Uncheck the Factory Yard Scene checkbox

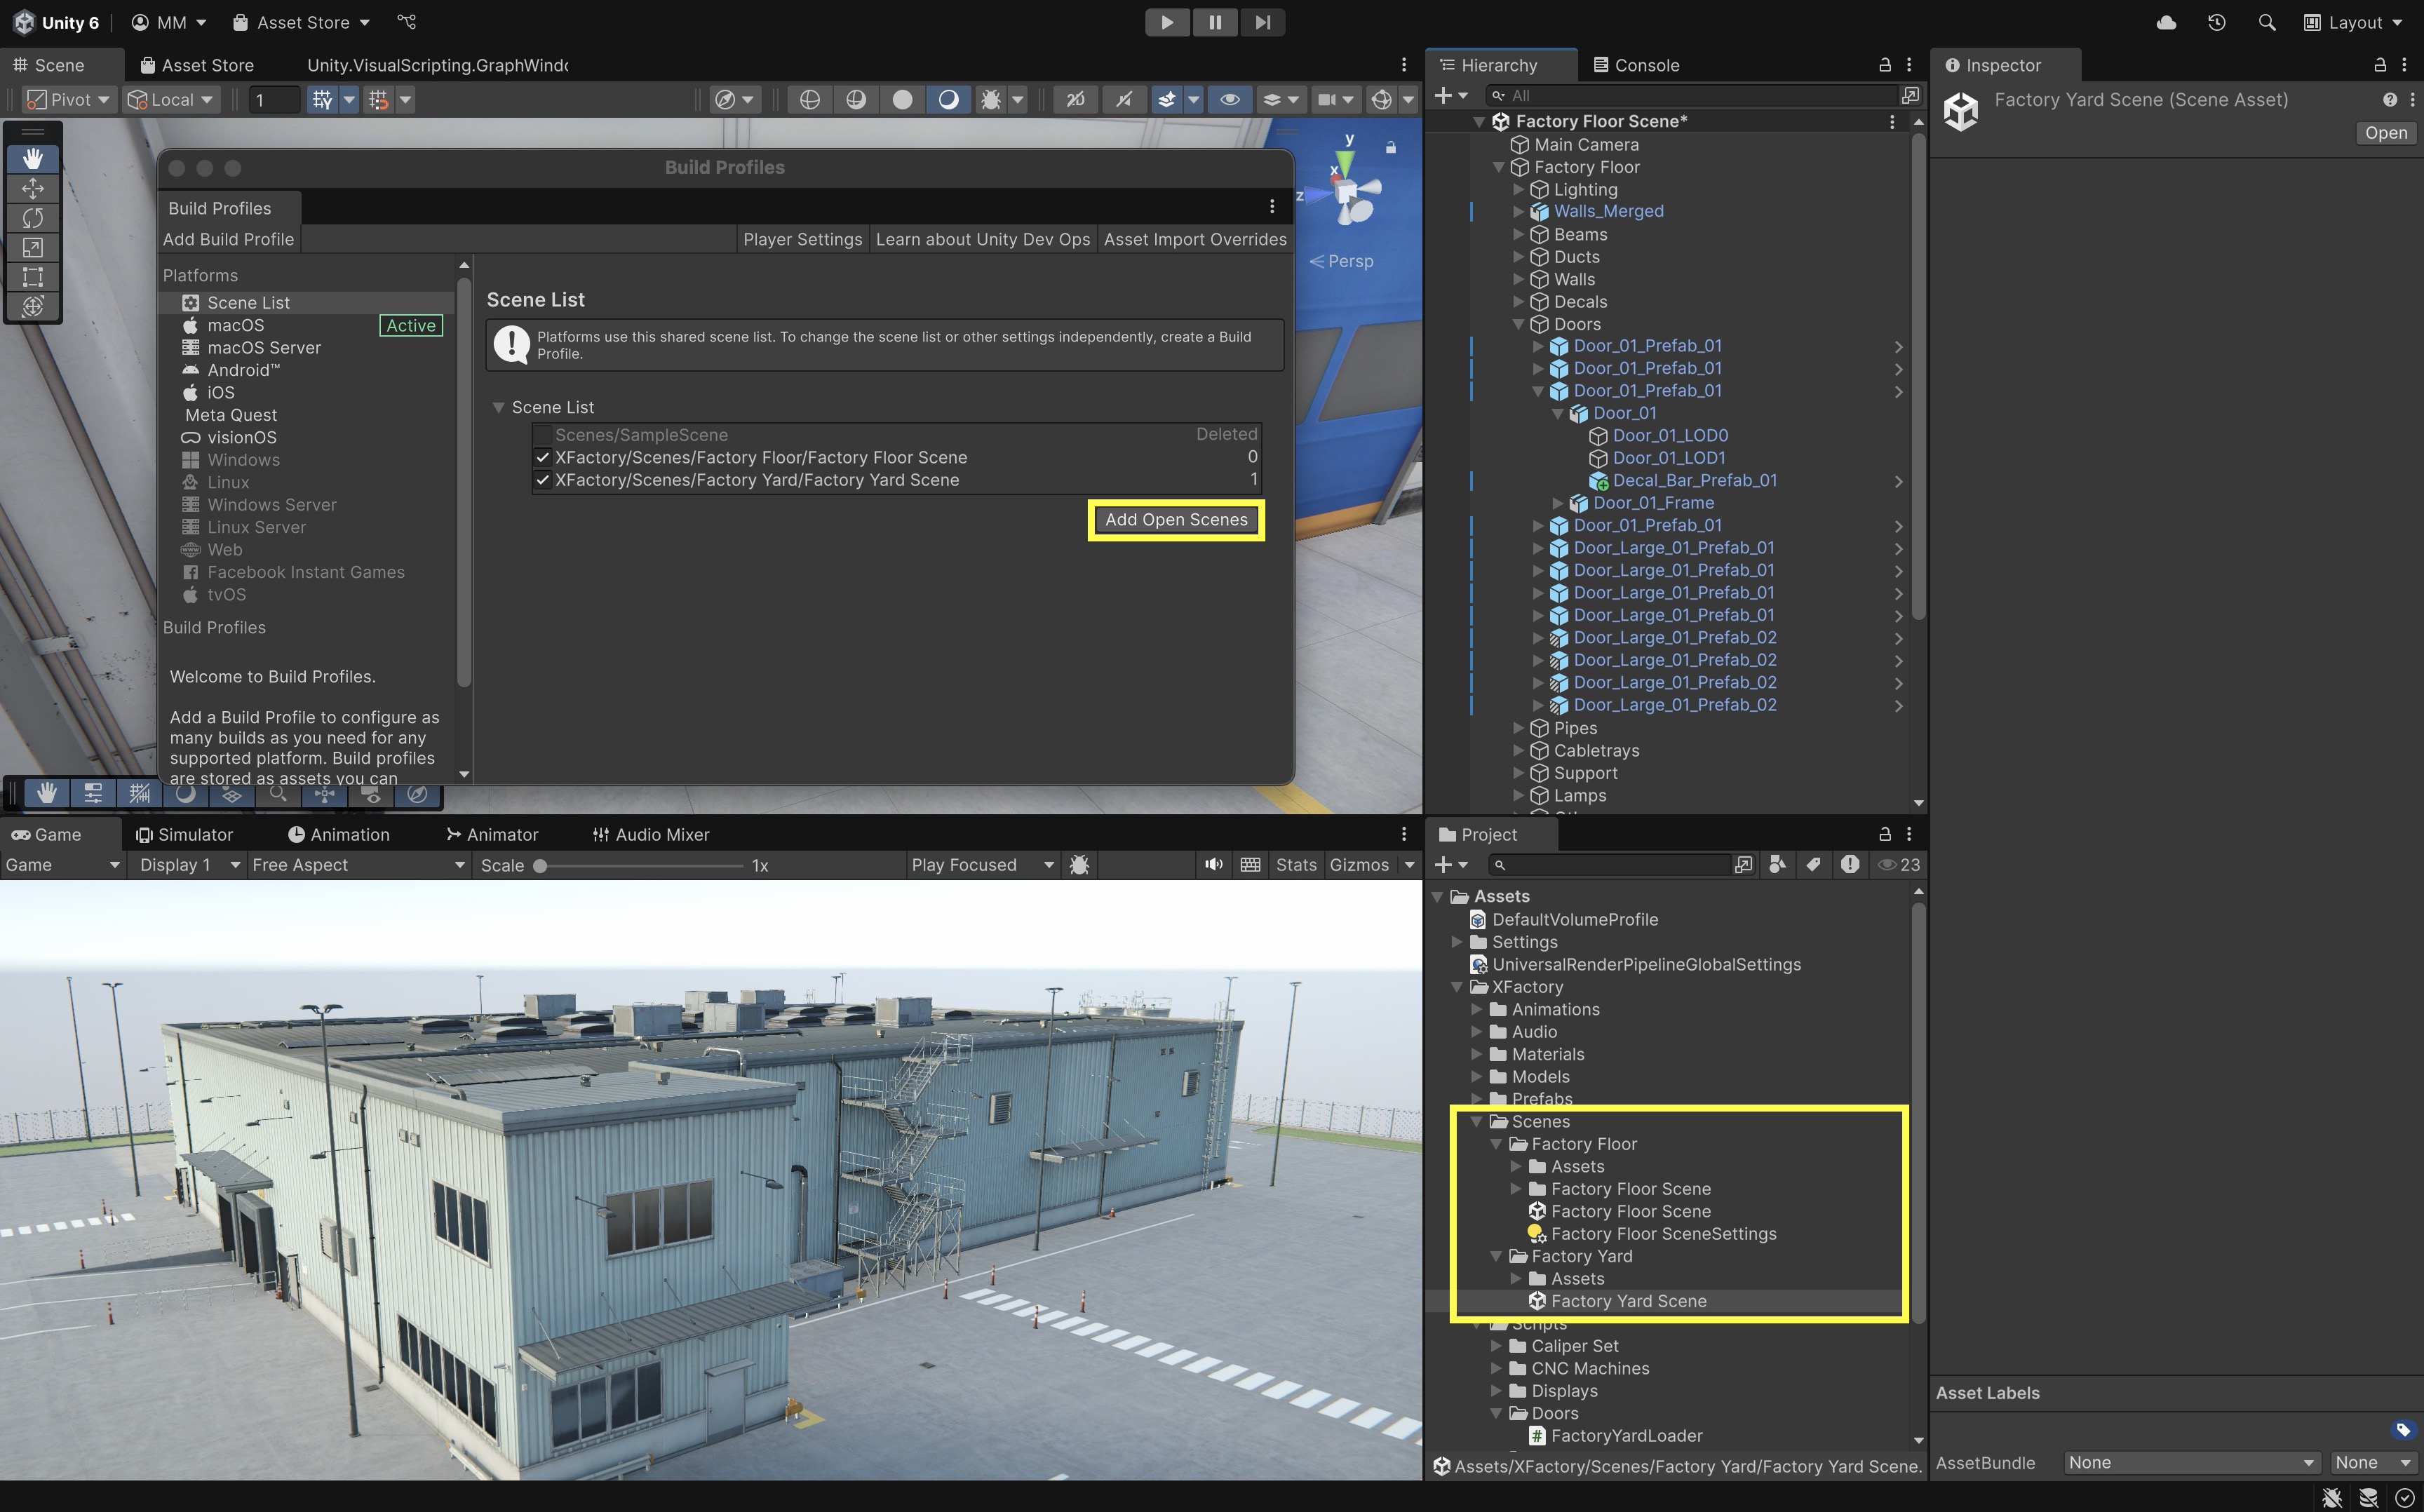pyautogui.click(x=543, y=480)
